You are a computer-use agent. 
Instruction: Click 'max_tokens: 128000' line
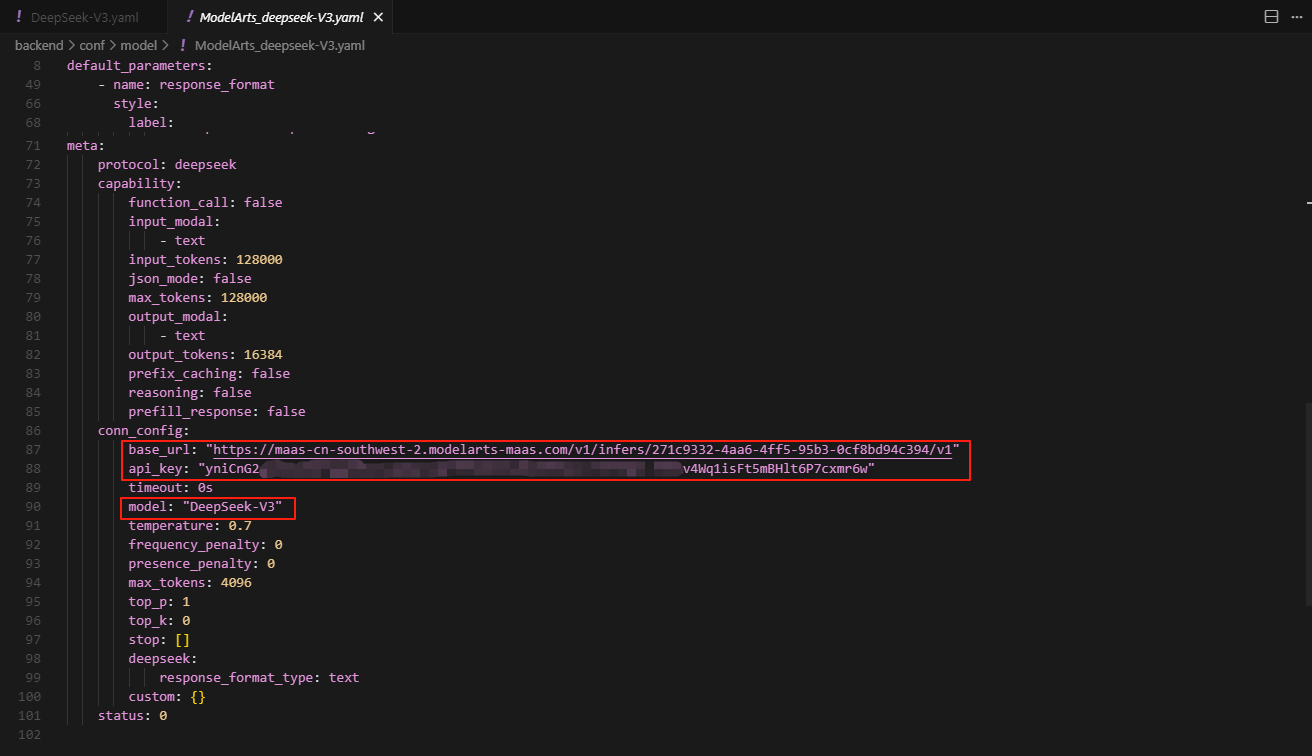click(x=197, y=297)
